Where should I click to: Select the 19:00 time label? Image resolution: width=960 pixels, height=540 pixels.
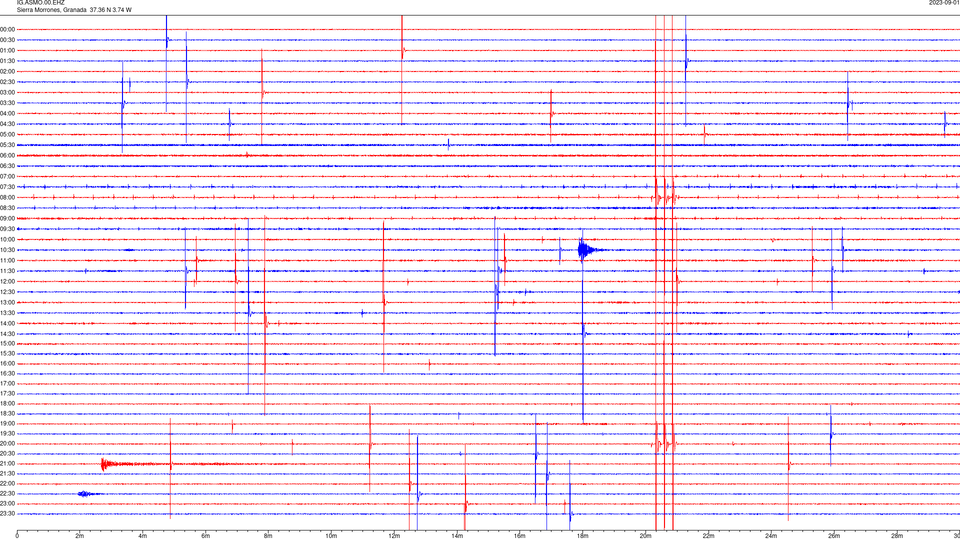click(8, 424)
